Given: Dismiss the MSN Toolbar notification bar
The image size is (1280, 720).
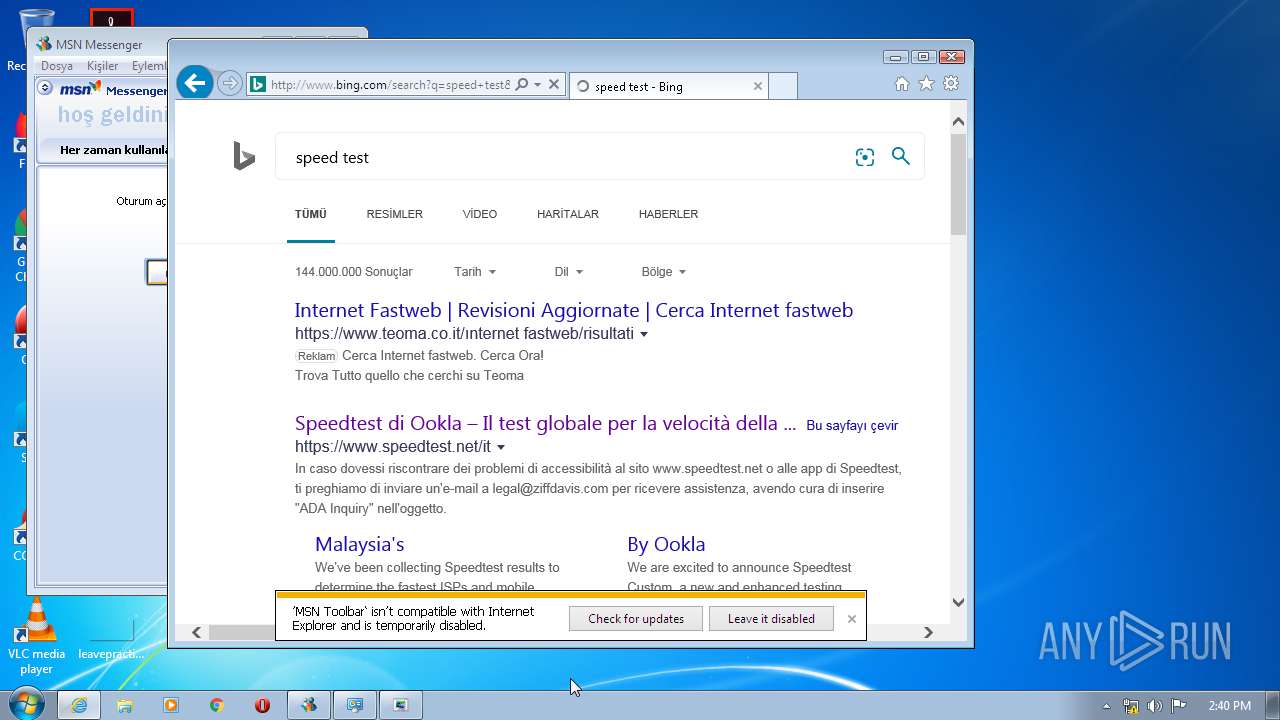Looking at the screenshot, I should (x=851, y=619).
